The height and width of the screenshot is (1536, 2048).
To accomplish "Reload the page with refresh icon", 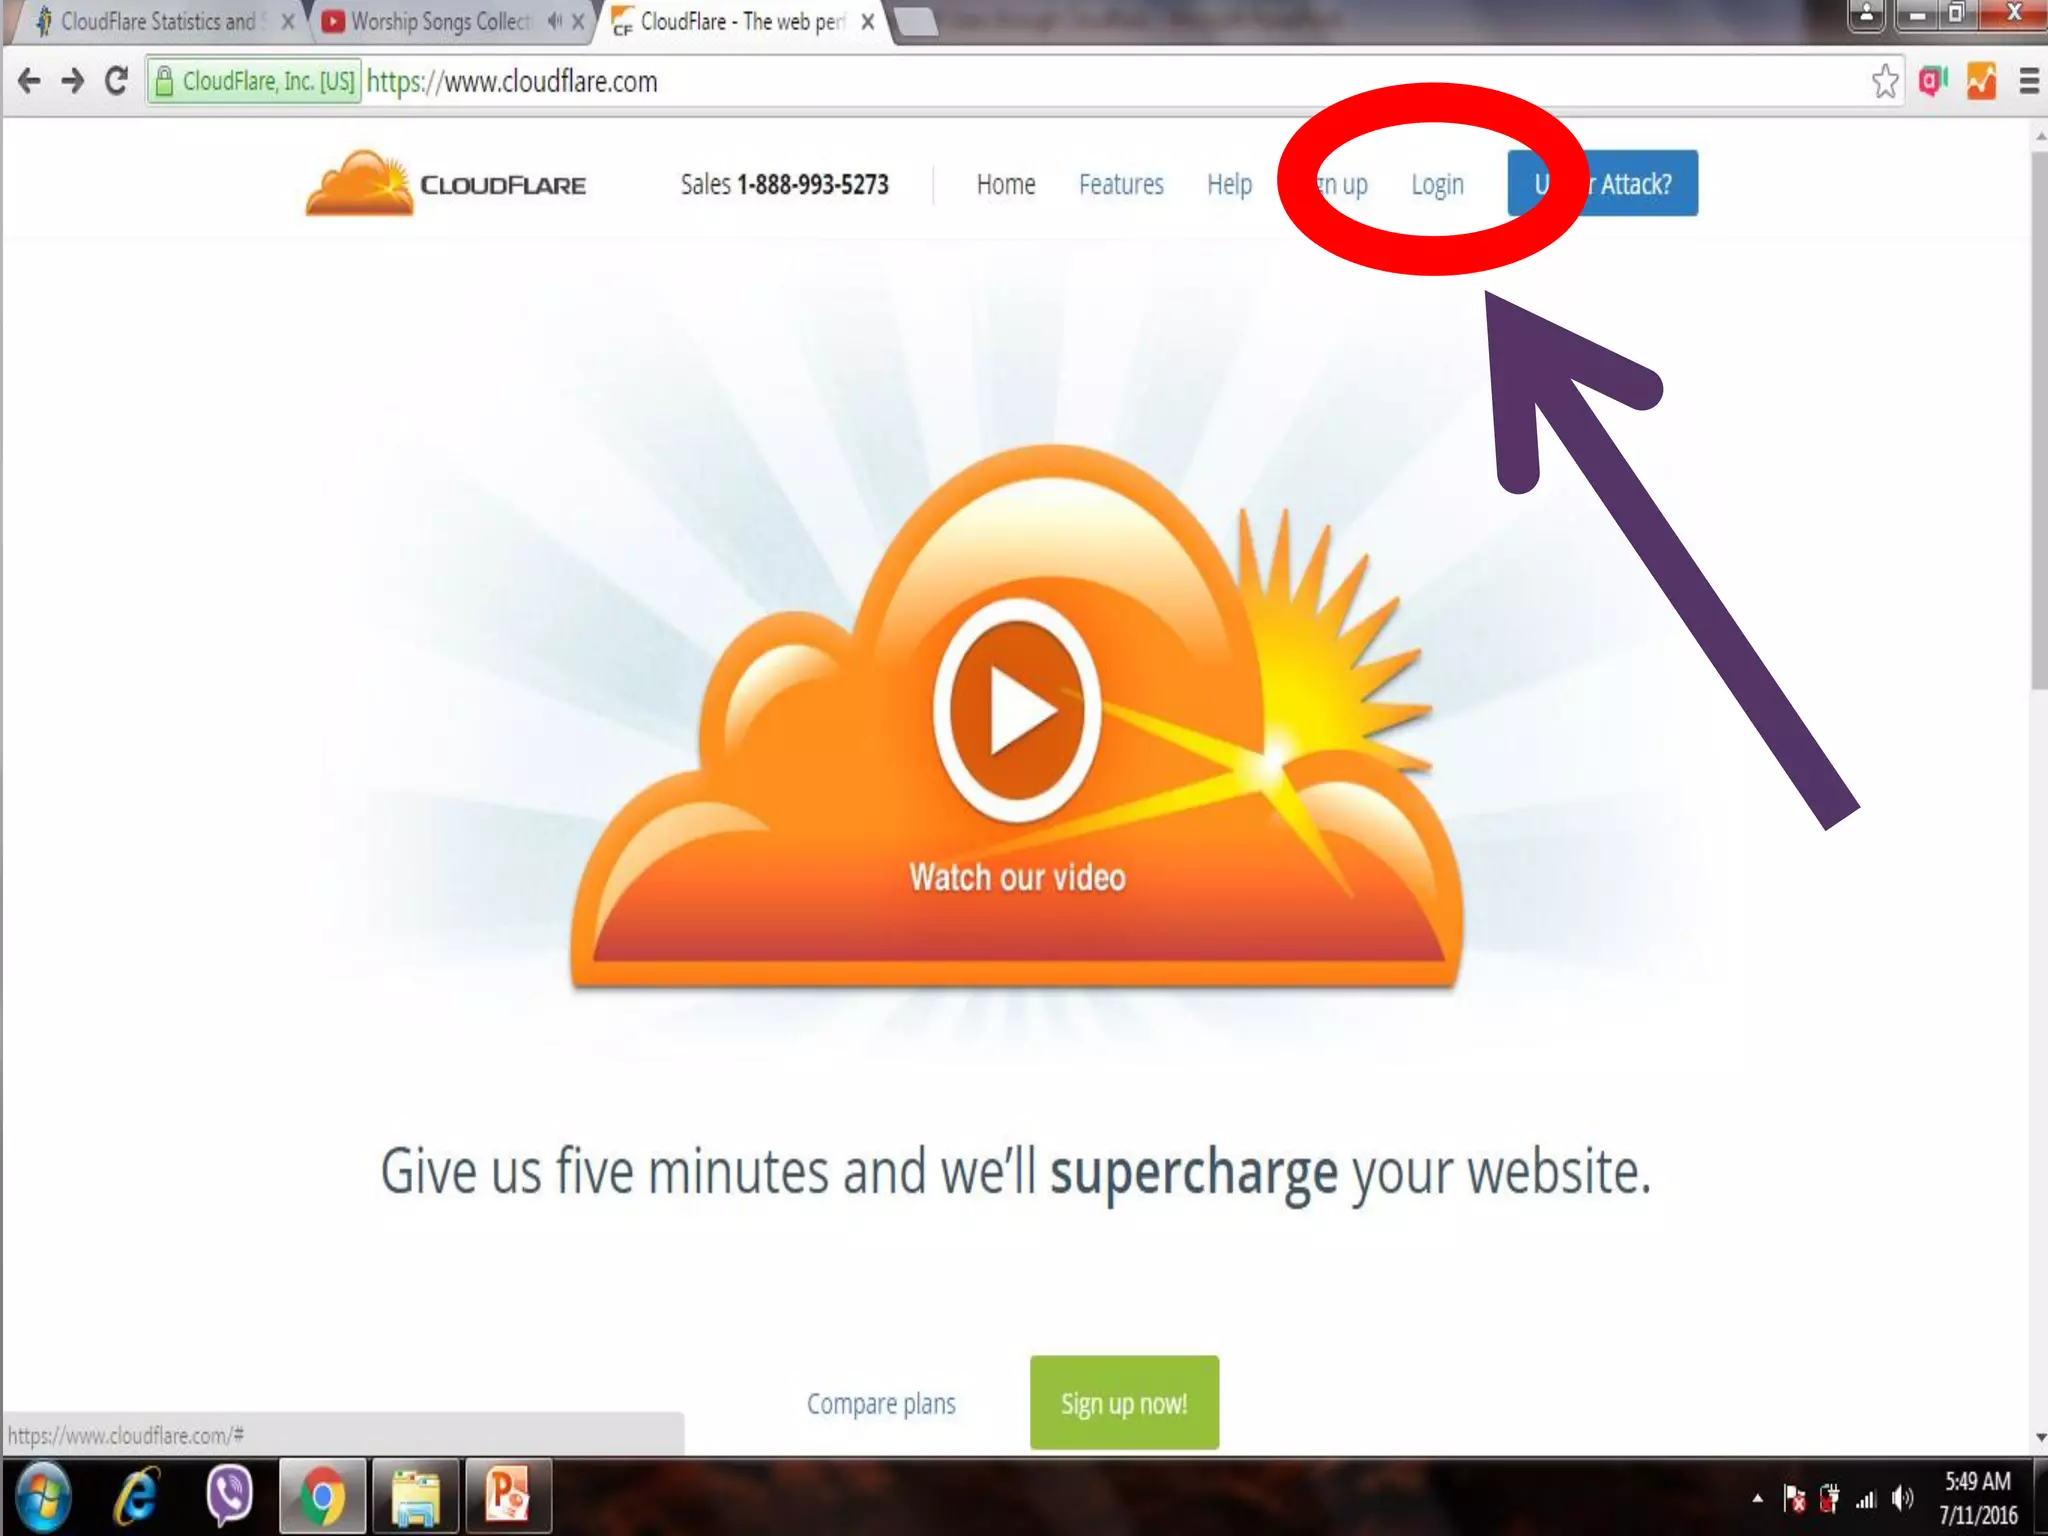I will tap(117, 81).
